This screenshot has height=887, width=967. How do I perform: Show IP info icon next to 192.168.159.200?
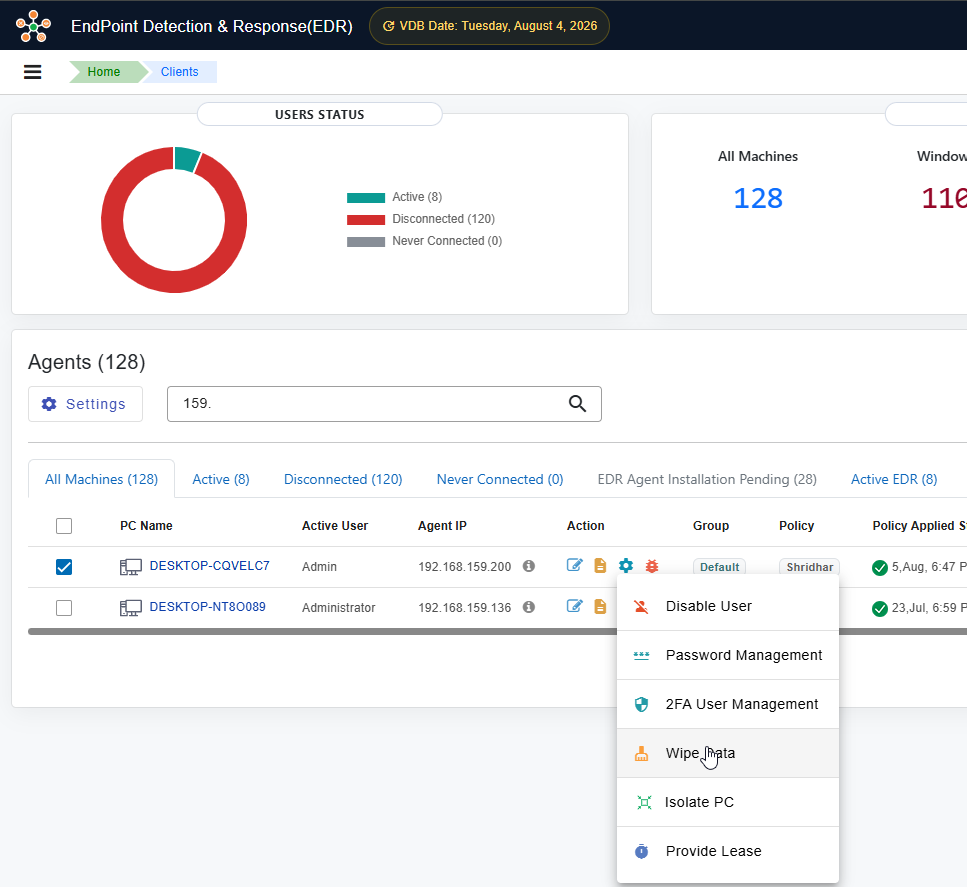[529, 566]
